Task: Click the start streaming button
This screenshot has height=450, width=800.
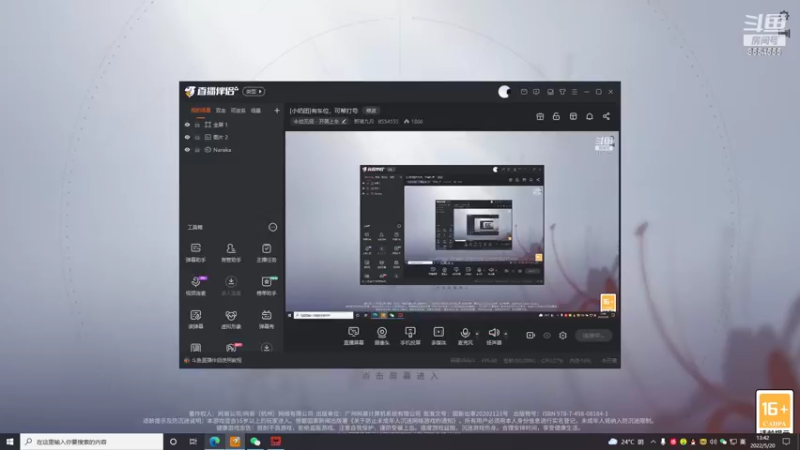Action: click(593, 335)
